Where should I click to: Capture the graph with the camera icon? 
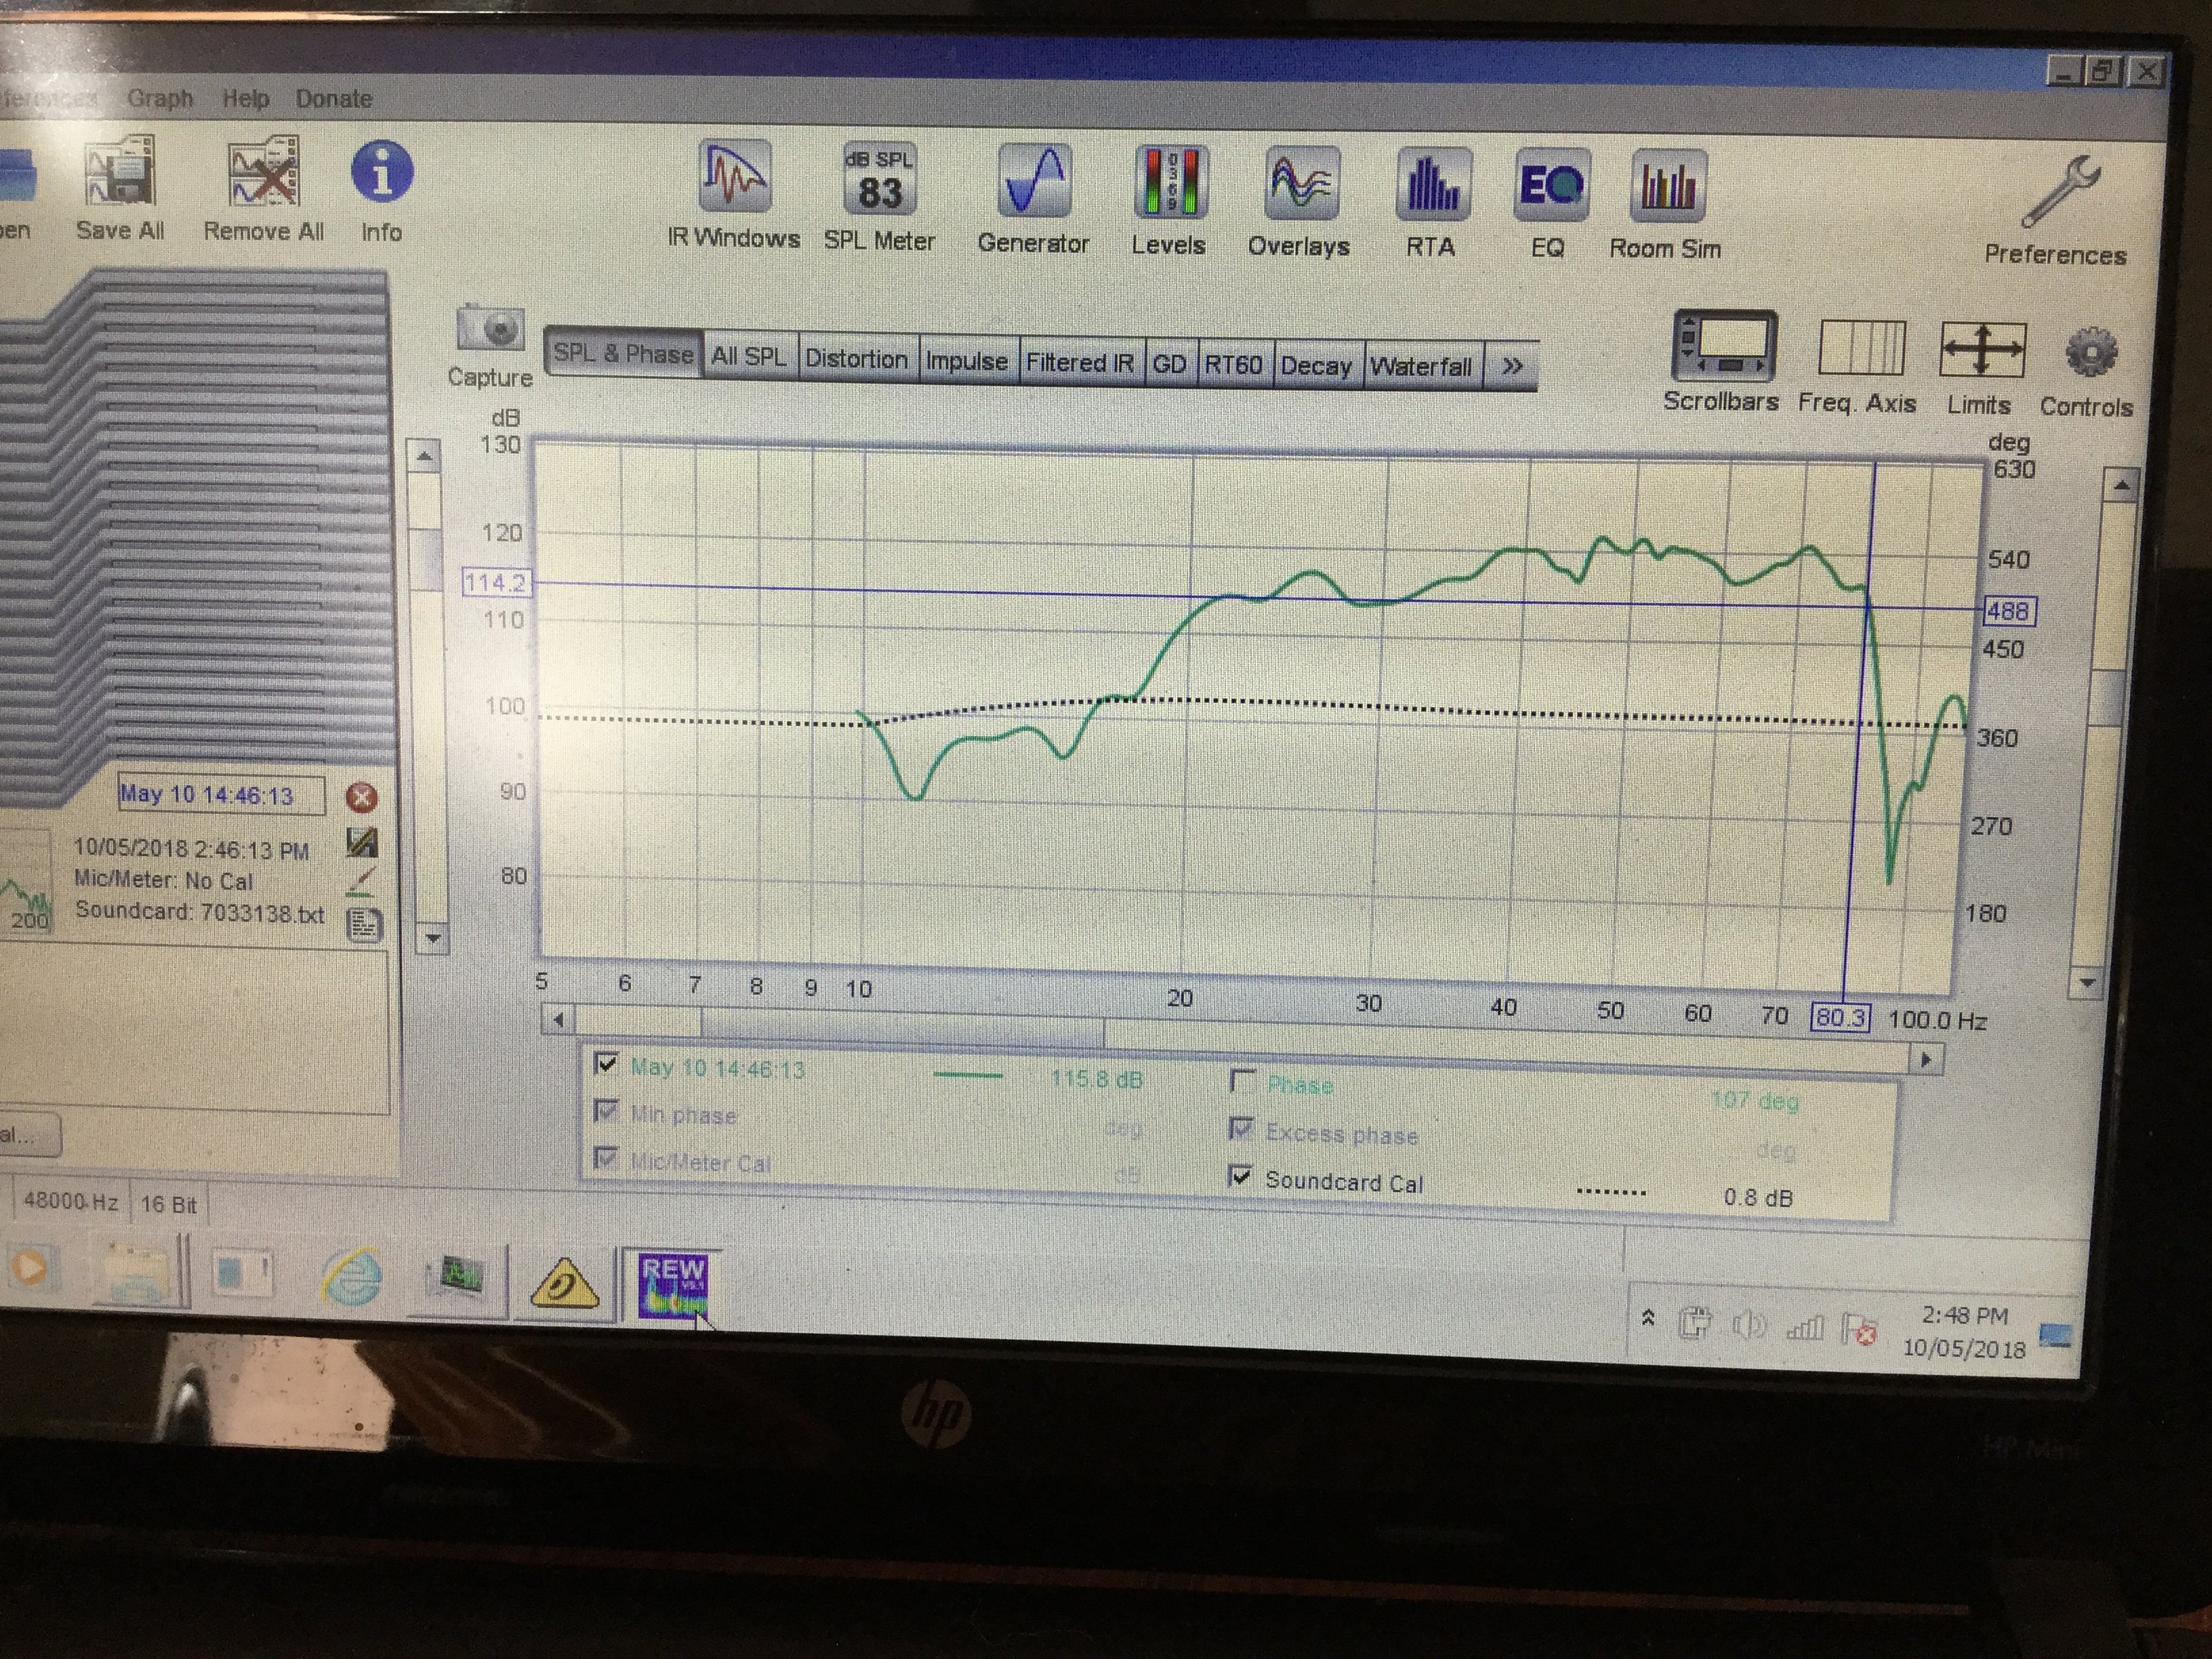[x=490, y=329]
